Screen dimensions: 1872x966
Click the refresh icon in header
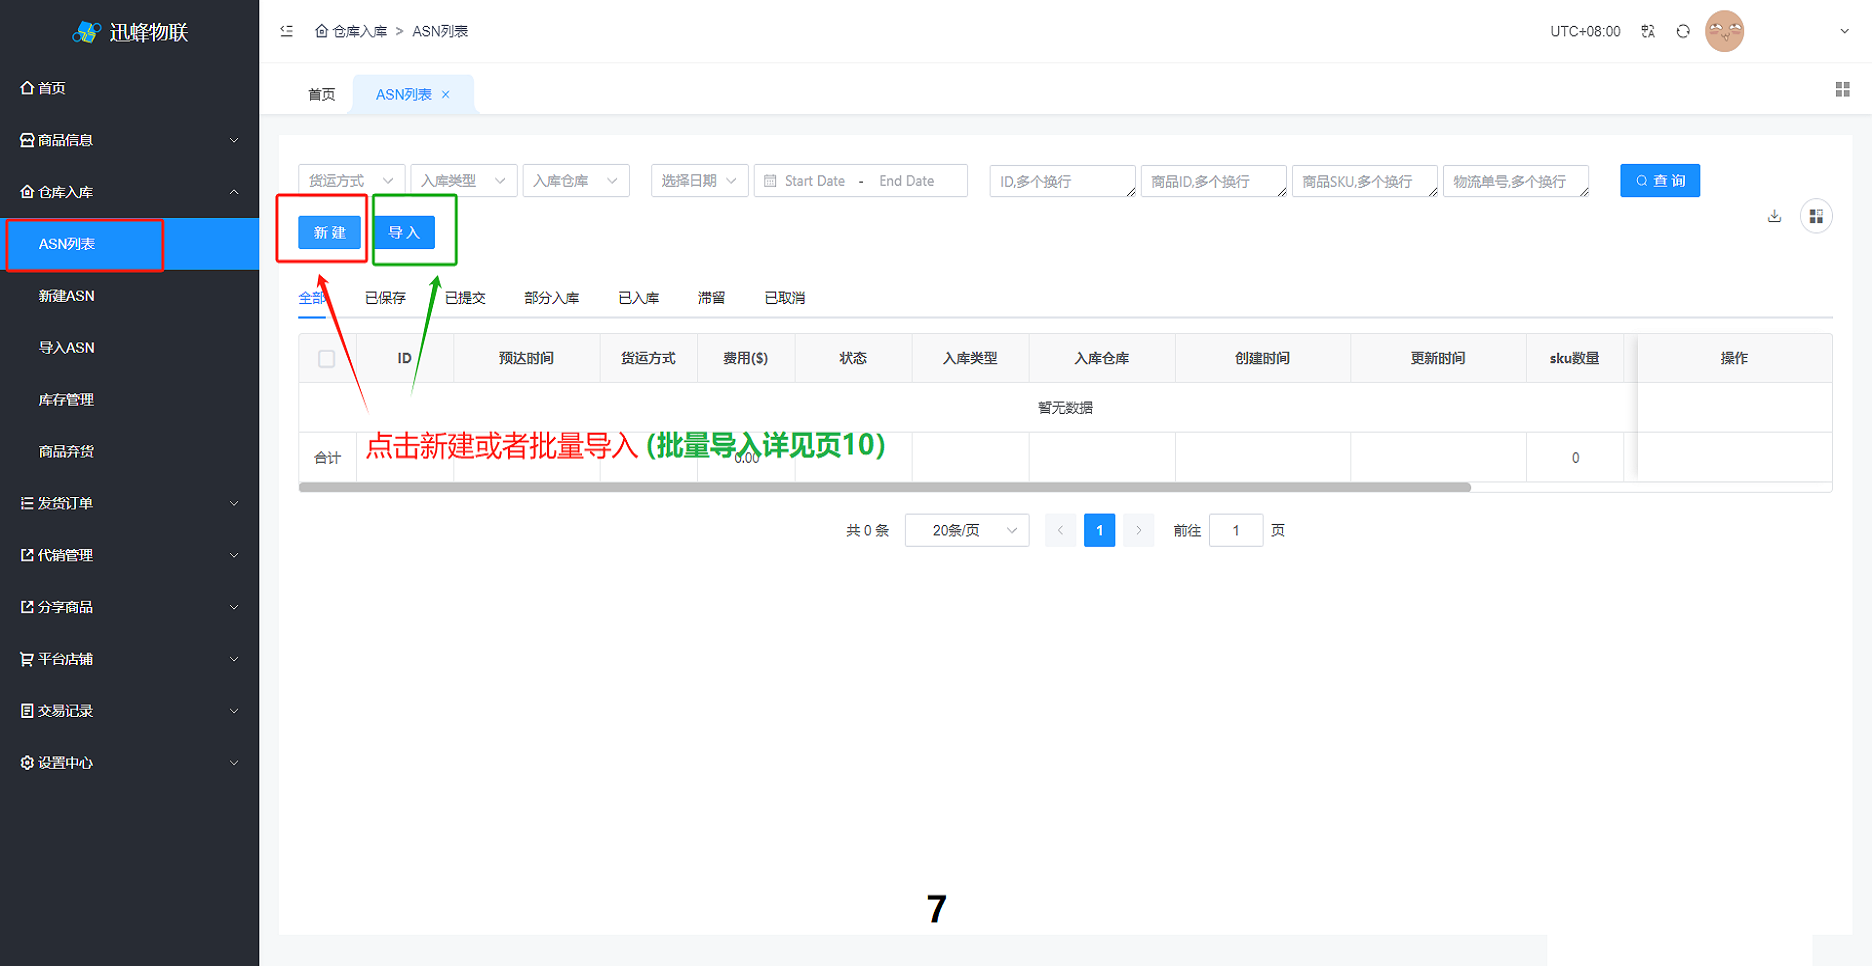pos(1683,31)
